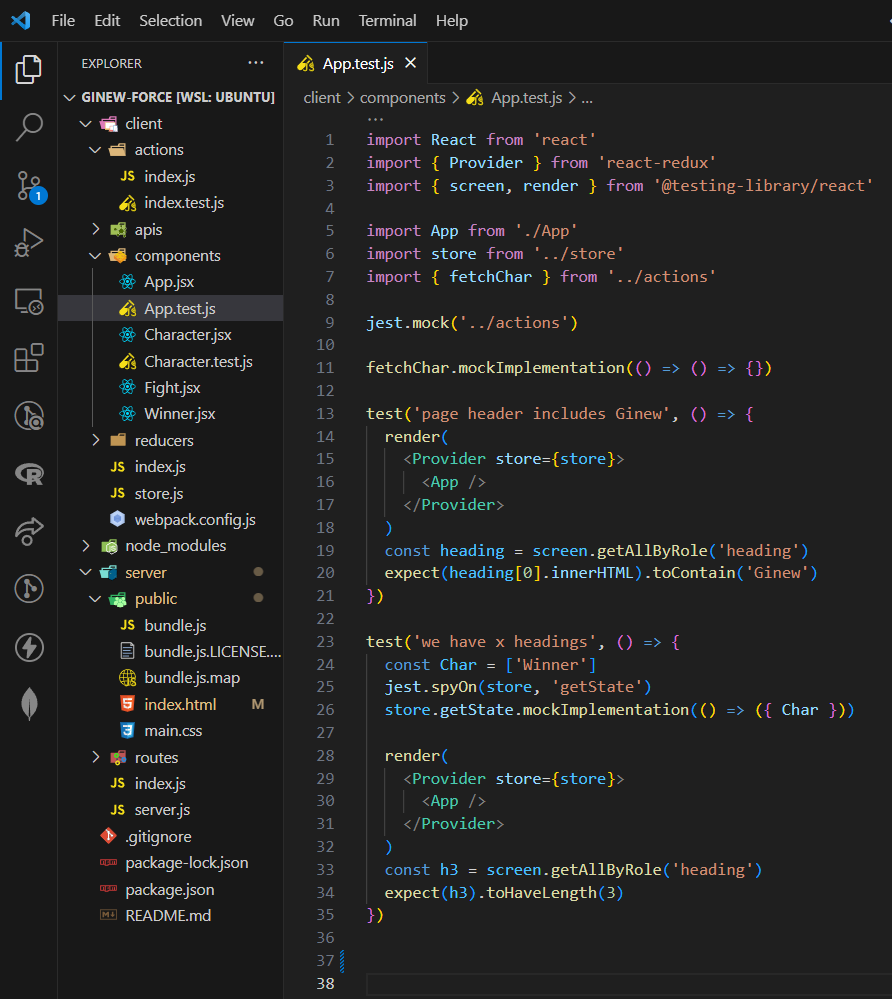Click 'App.test.js' in the breadcrumb path
This screenshot has width=892, height=999.
[526, 98]
